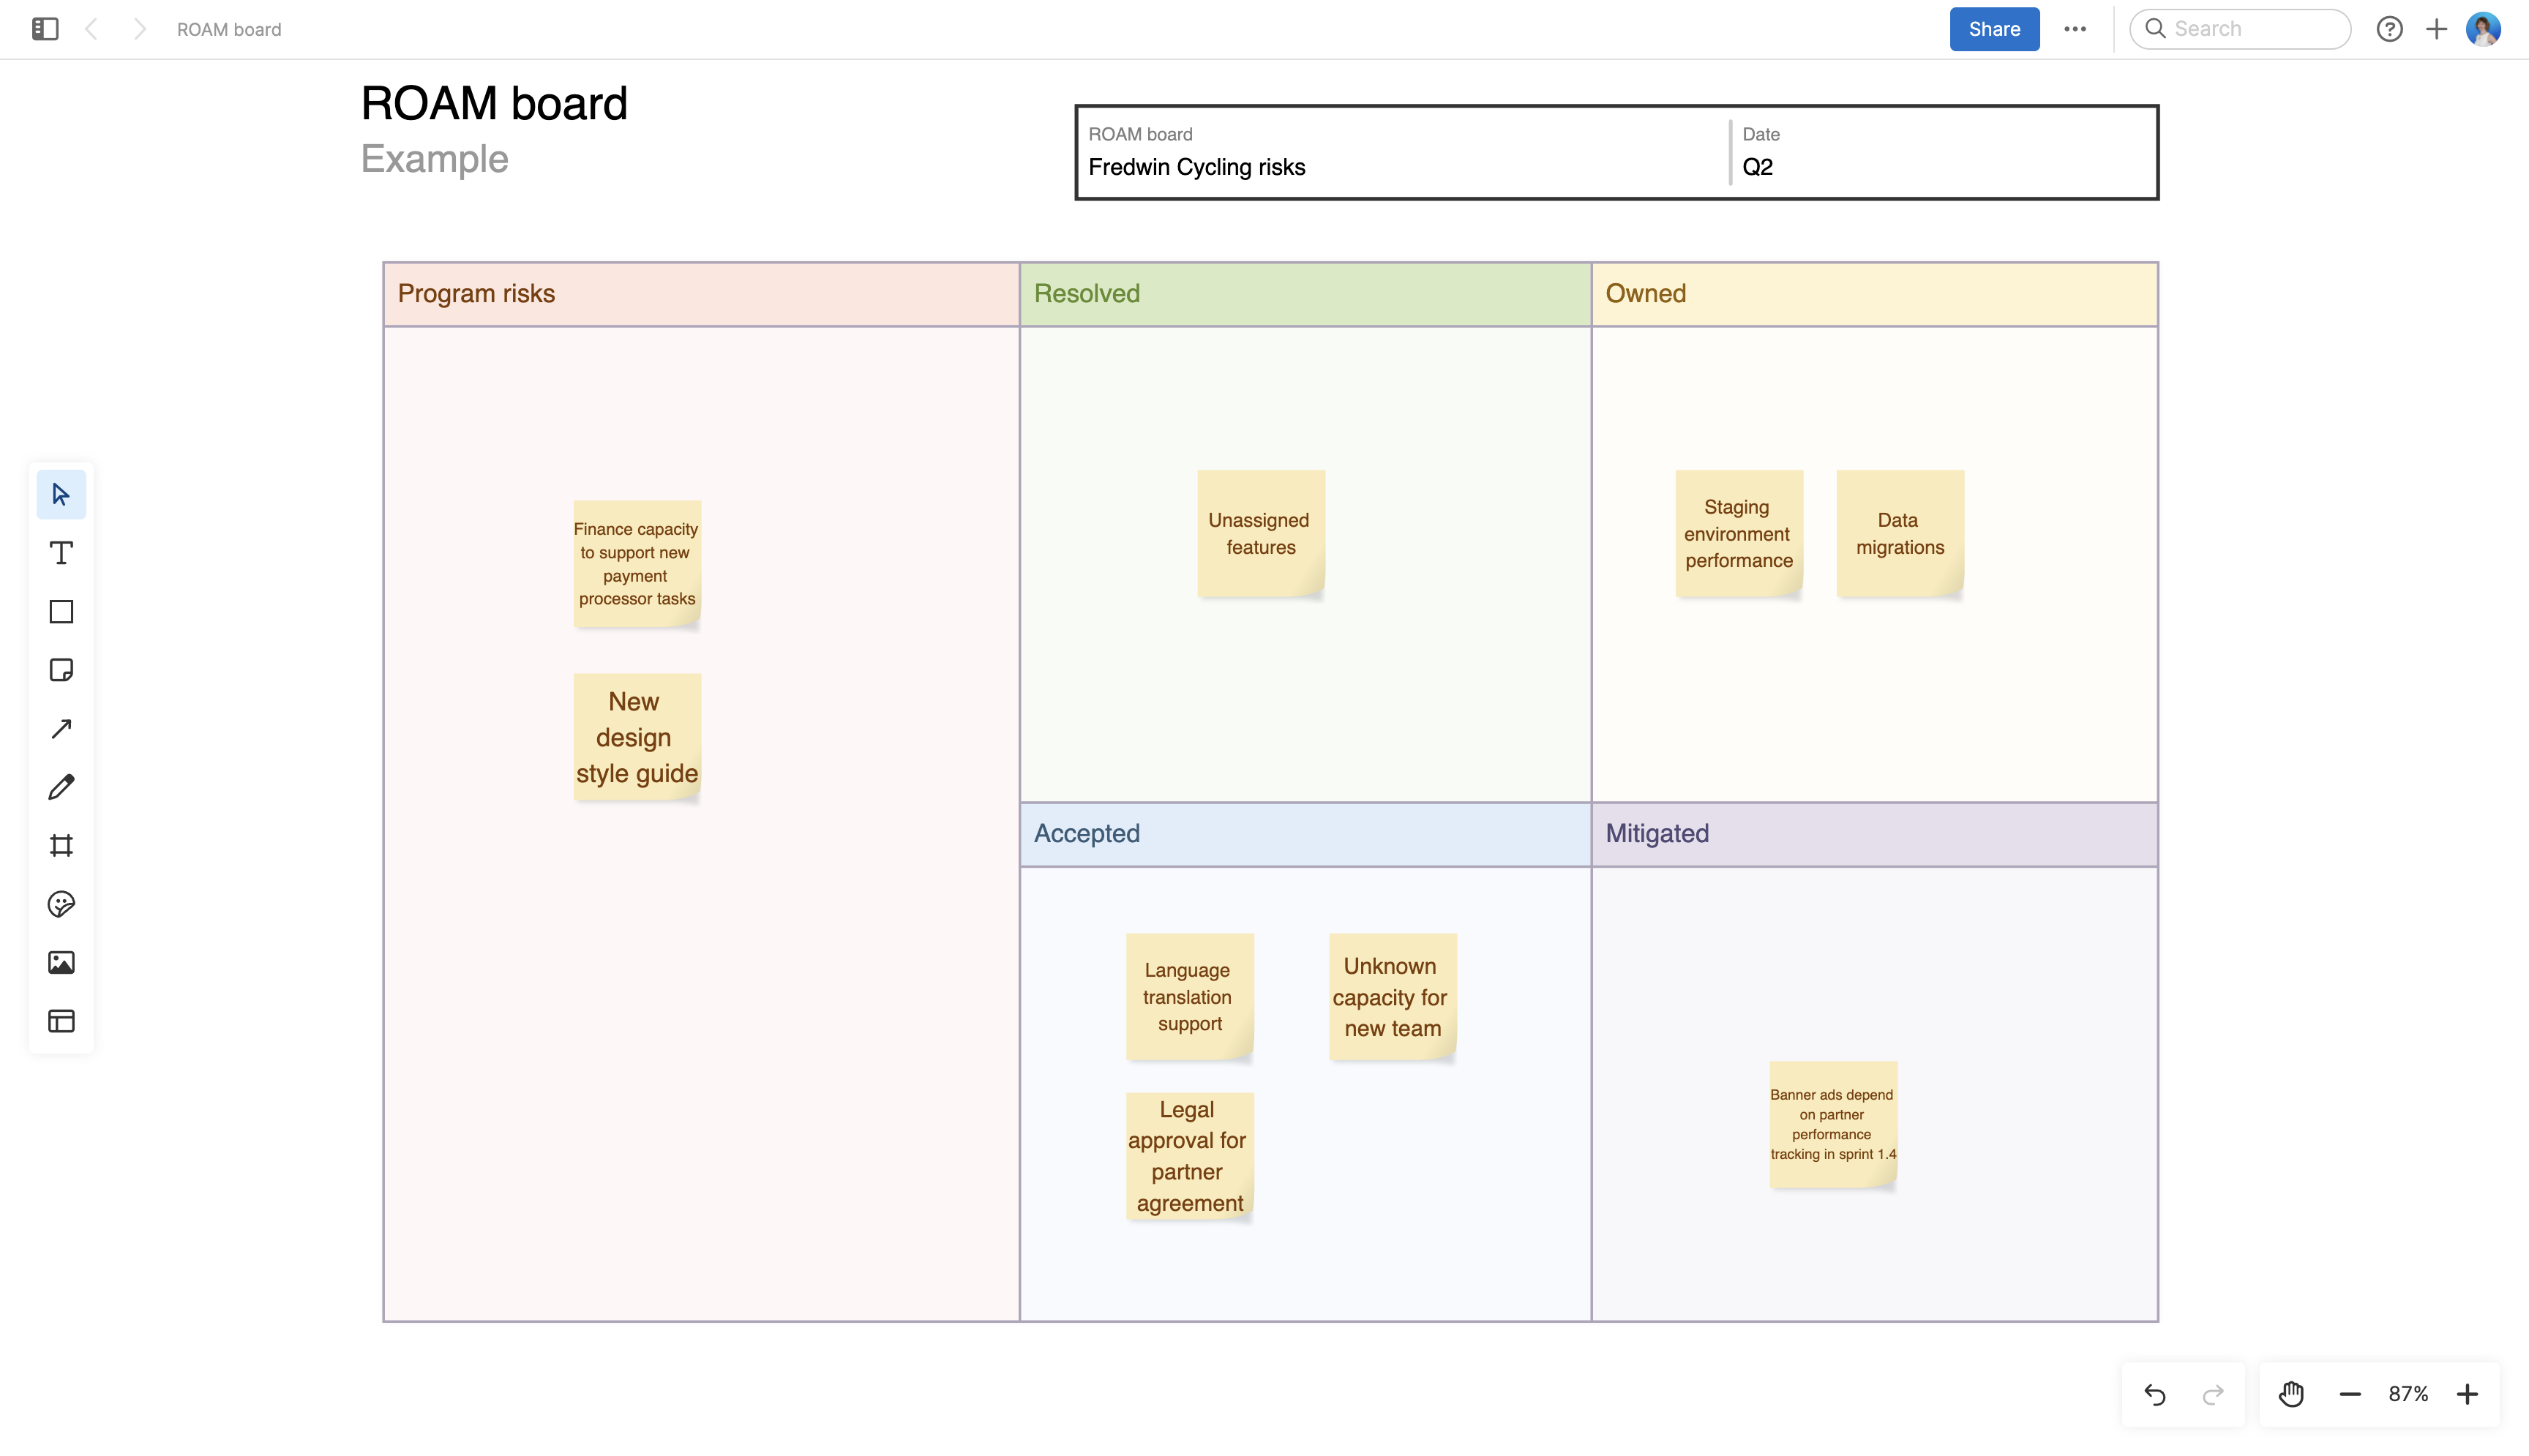Select the cursor/select tool
Screen dimensions: 2529x1456
click(61, 493)
